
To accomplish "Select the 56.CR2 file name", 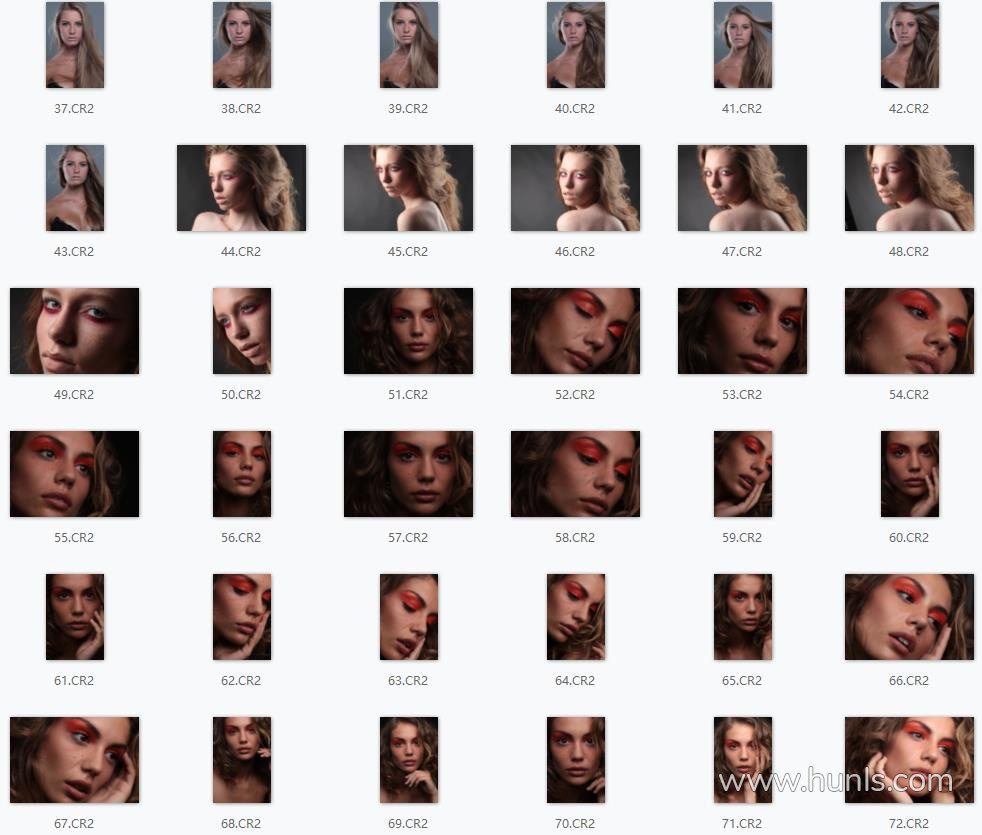I will [x=241, y=537].
